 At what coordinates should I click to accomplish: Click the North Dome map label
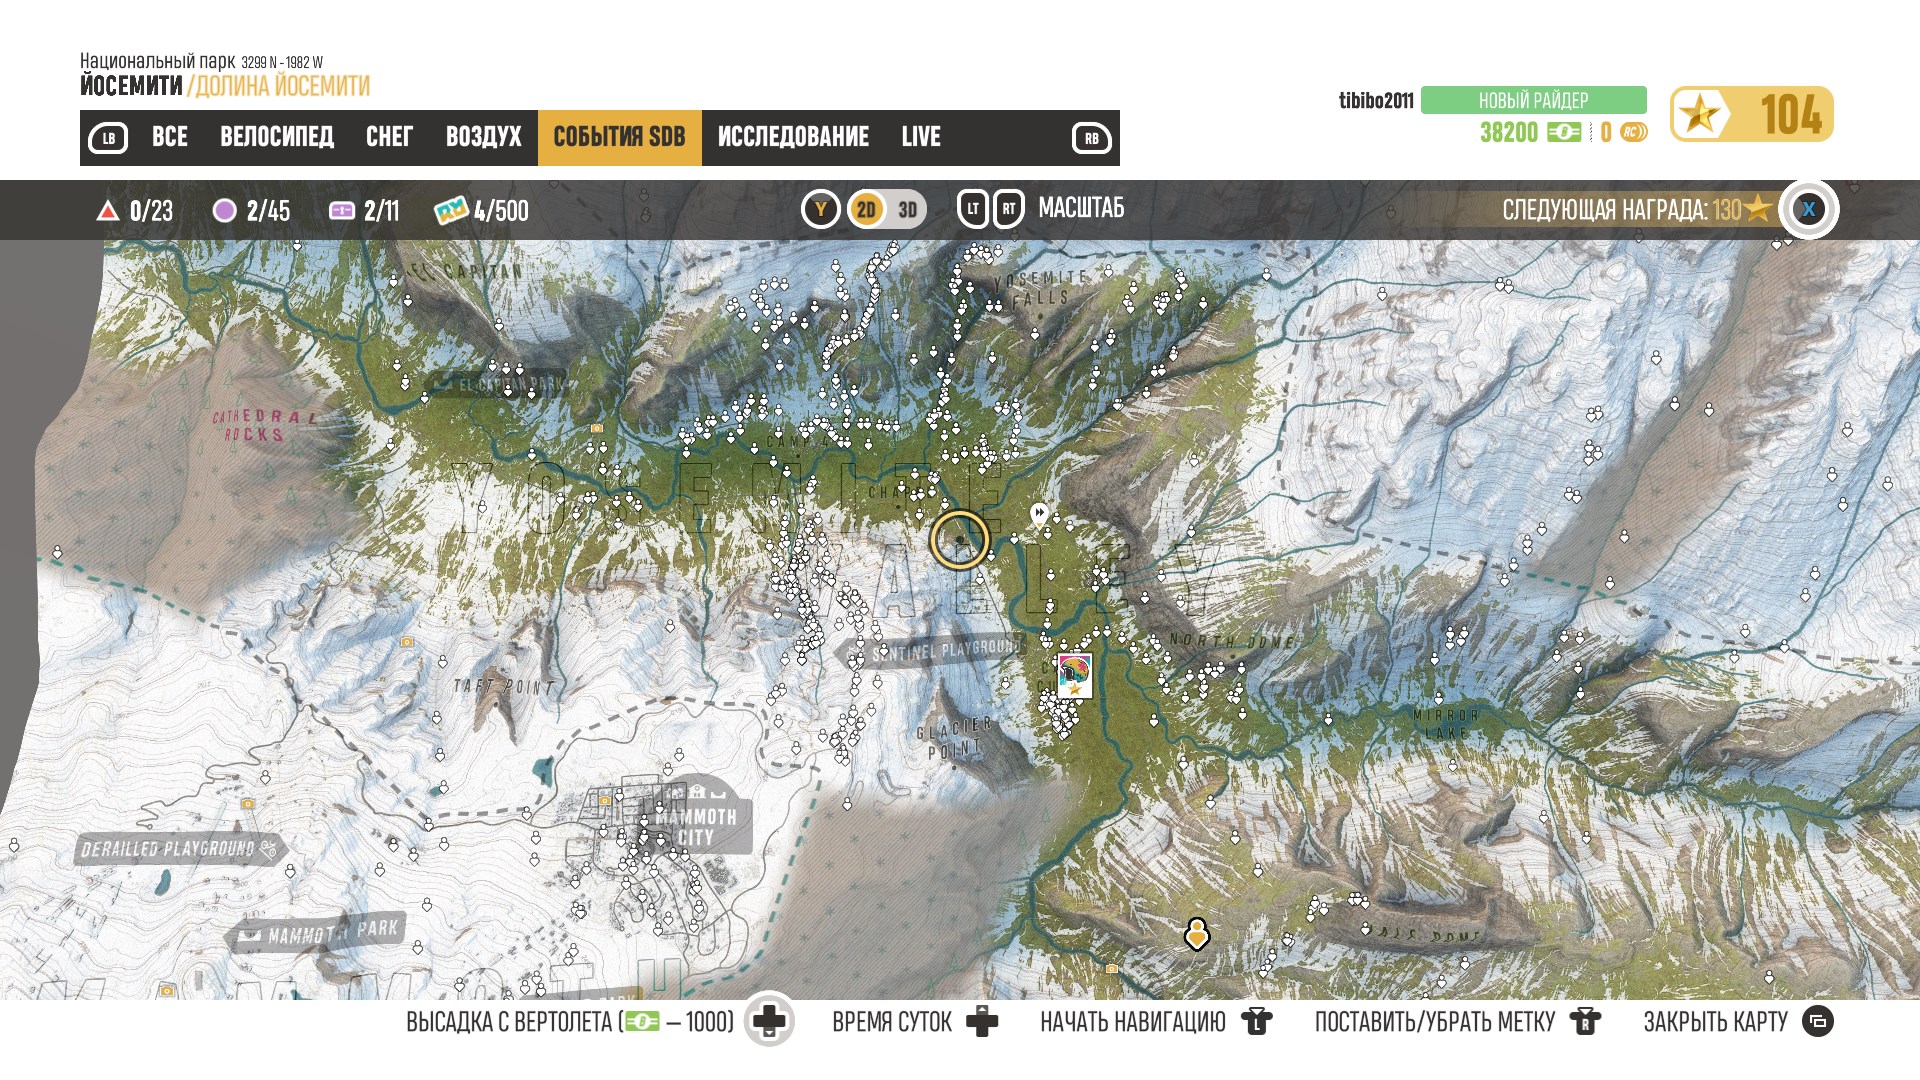point(1232,641)
